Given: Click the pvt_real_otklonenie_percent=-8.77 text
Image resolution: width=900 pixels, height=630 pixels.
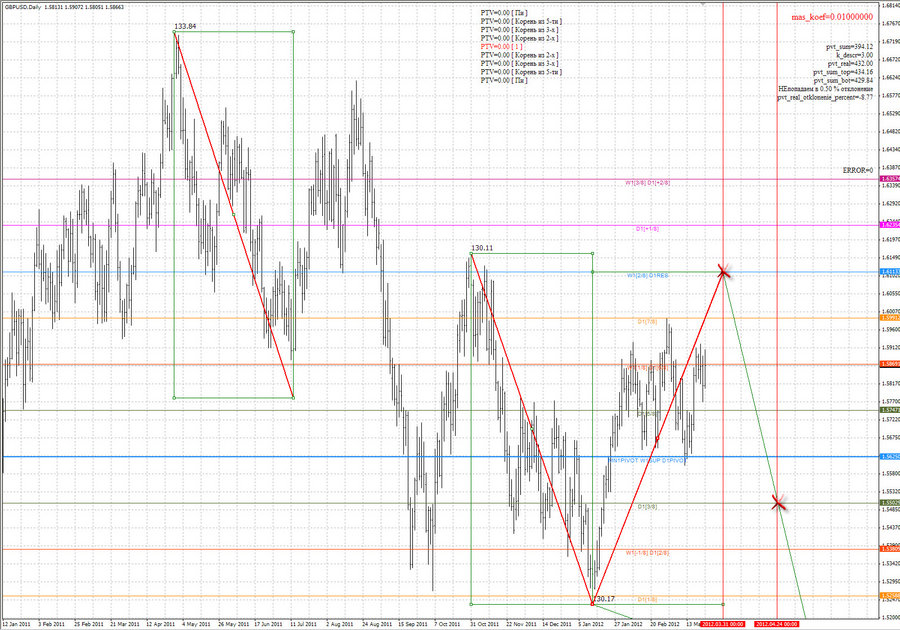Looking at the screenshot, I should coord(825,98).
